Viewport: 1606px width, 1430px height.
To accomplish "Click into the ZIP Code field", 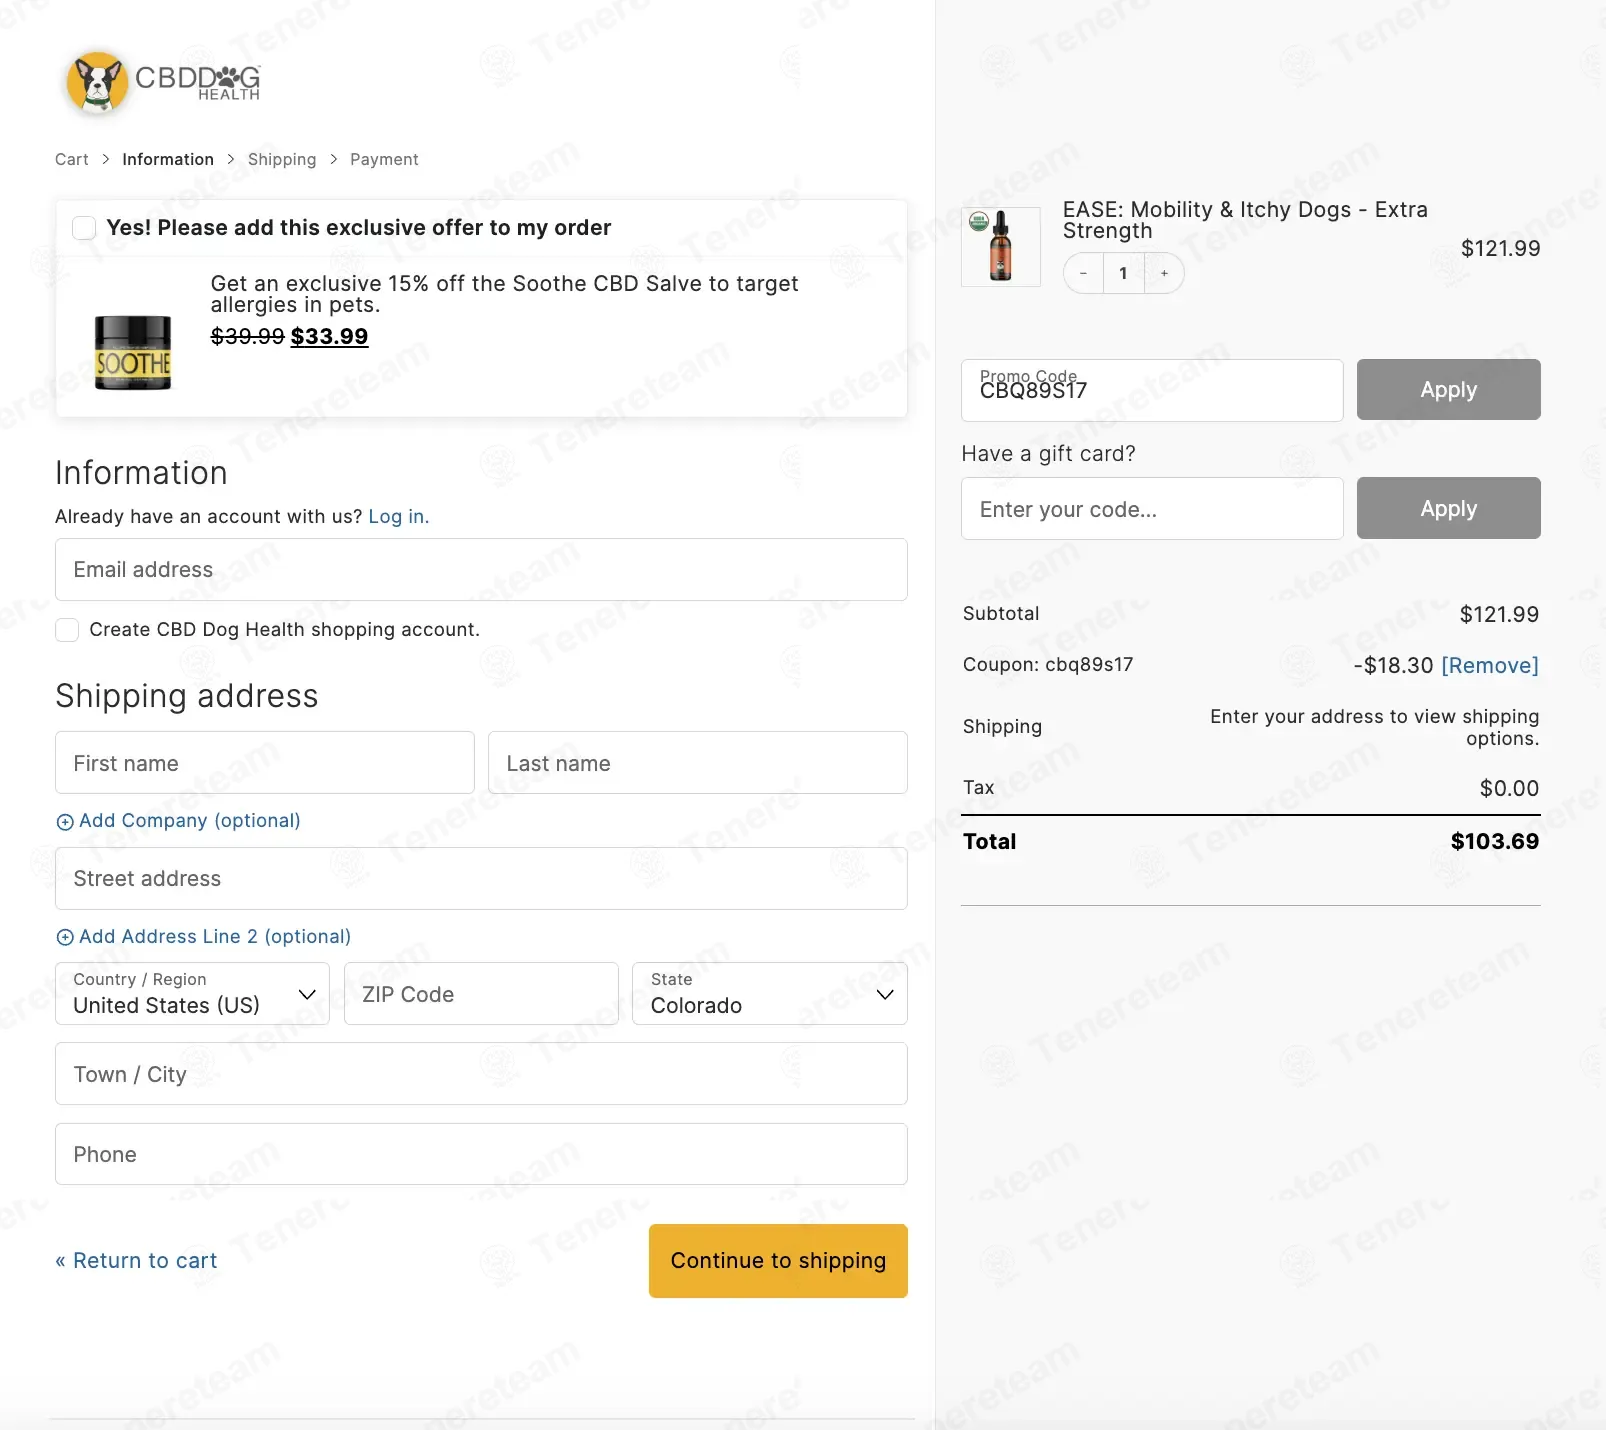I will coord(481,994).
